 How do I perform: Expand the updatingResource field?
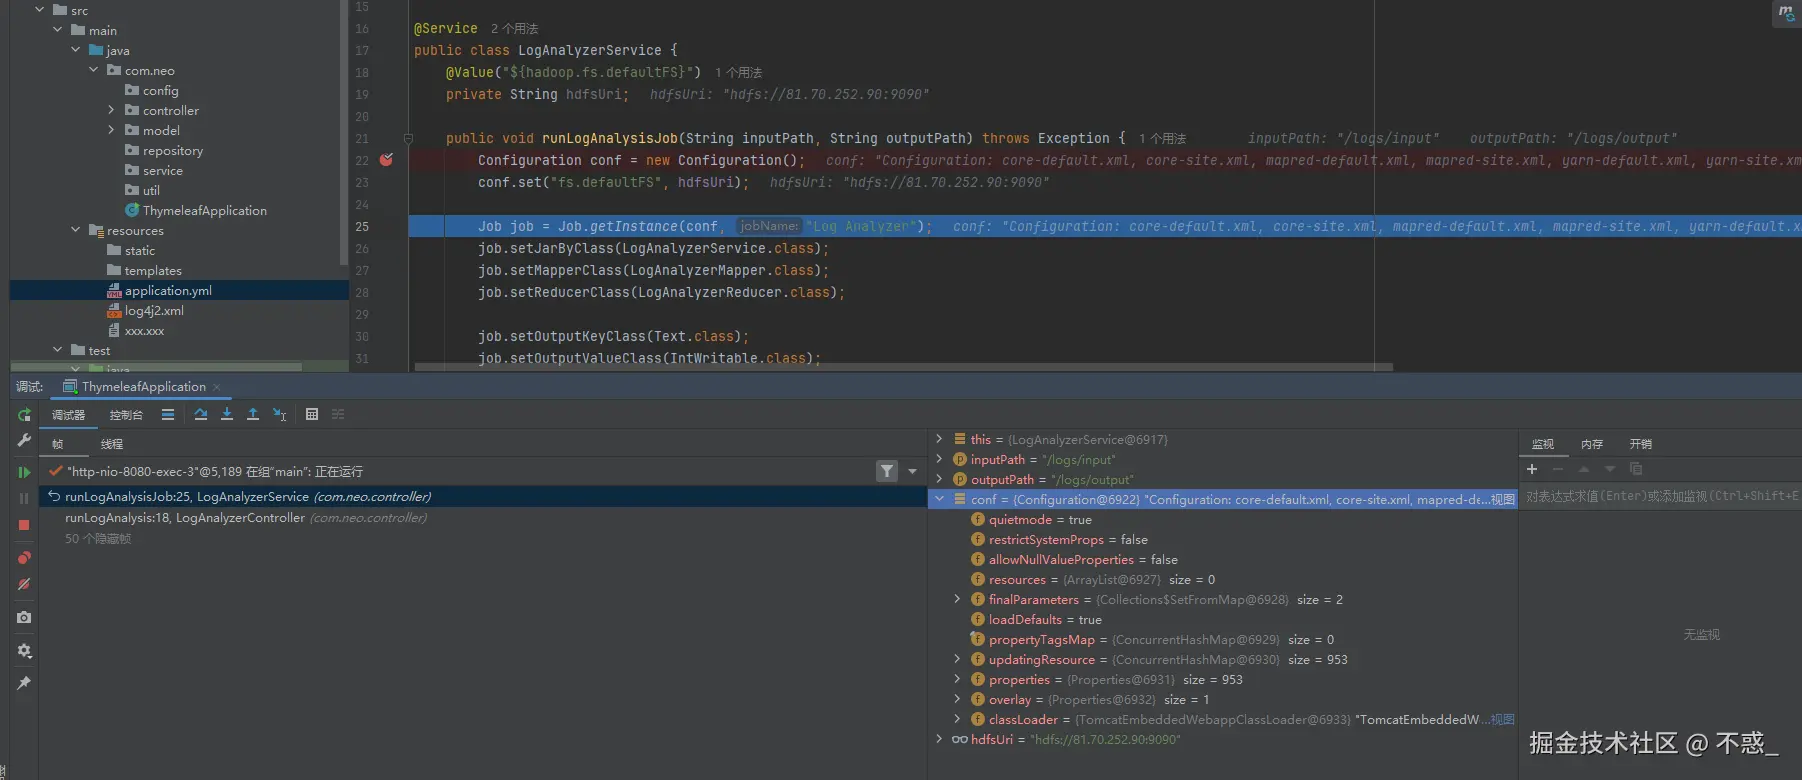957,659
